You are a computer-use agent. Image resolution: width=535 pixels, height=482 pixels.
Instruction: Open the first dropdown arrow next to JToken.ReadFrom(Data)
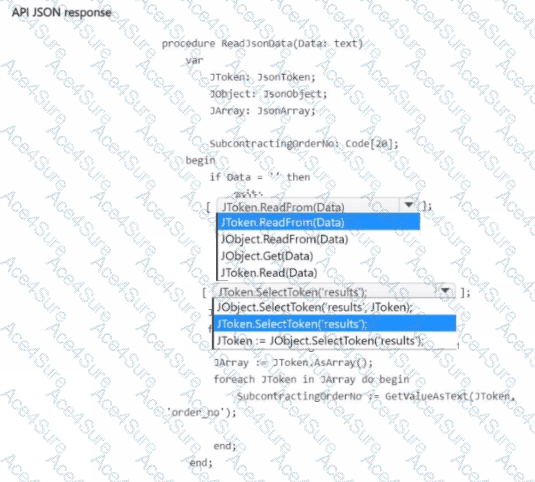409,205
